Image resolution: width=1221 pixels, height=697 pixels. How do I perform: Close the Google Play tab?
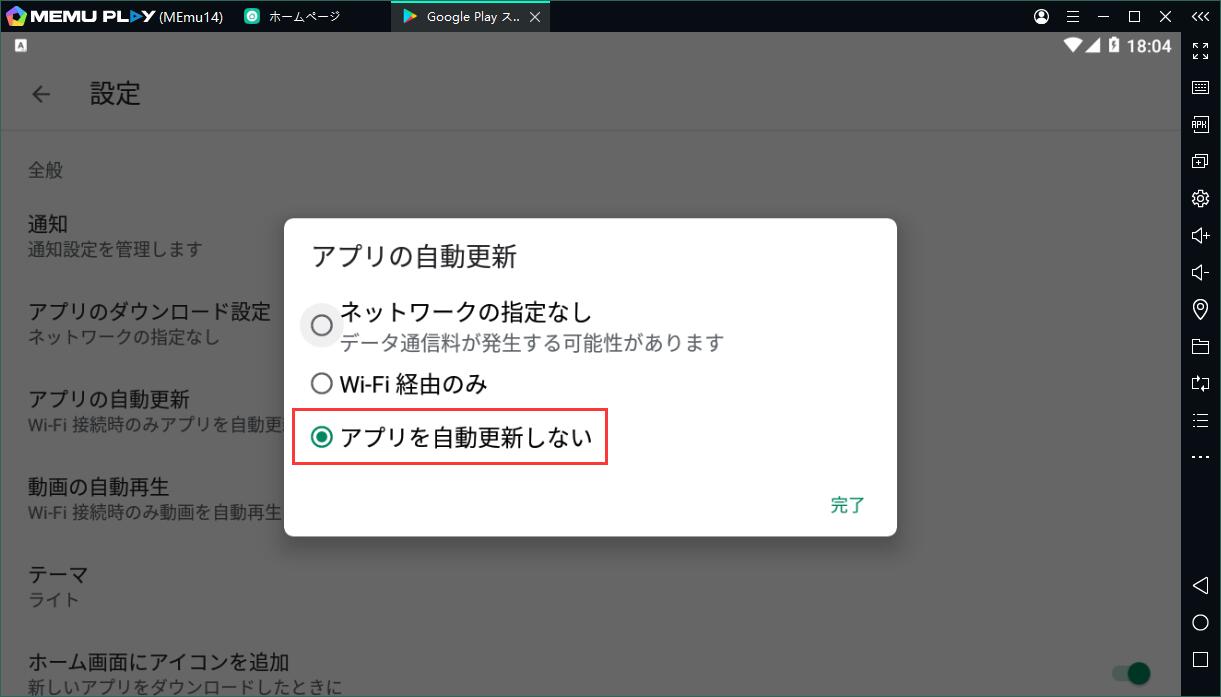pos(535,17)
